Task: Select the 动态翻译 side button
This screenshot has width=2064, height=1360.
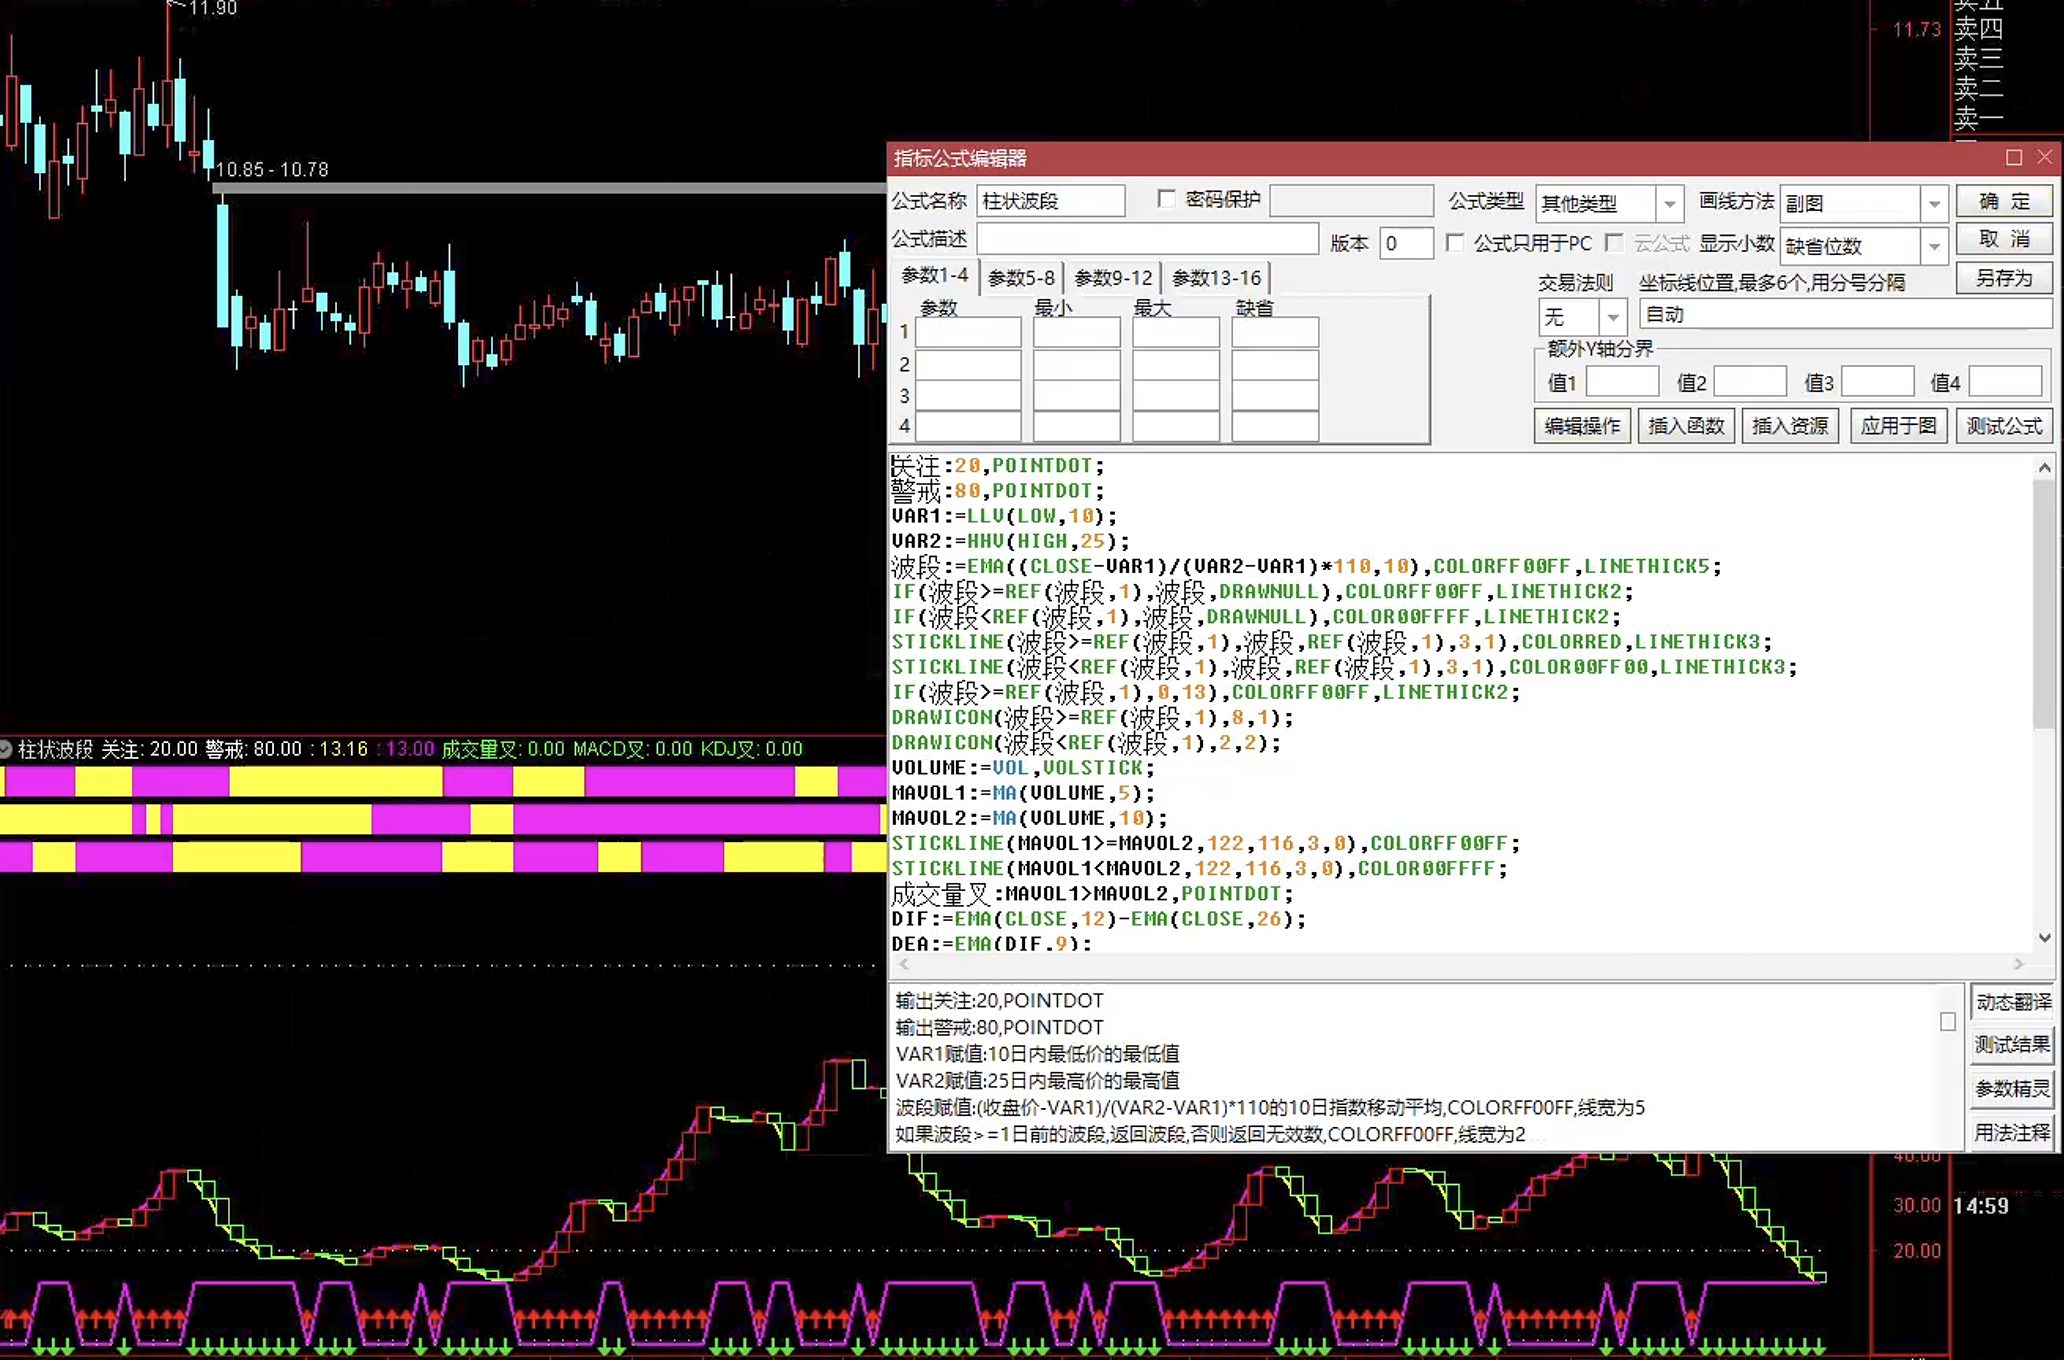Action: (x=2012, y=1002)
